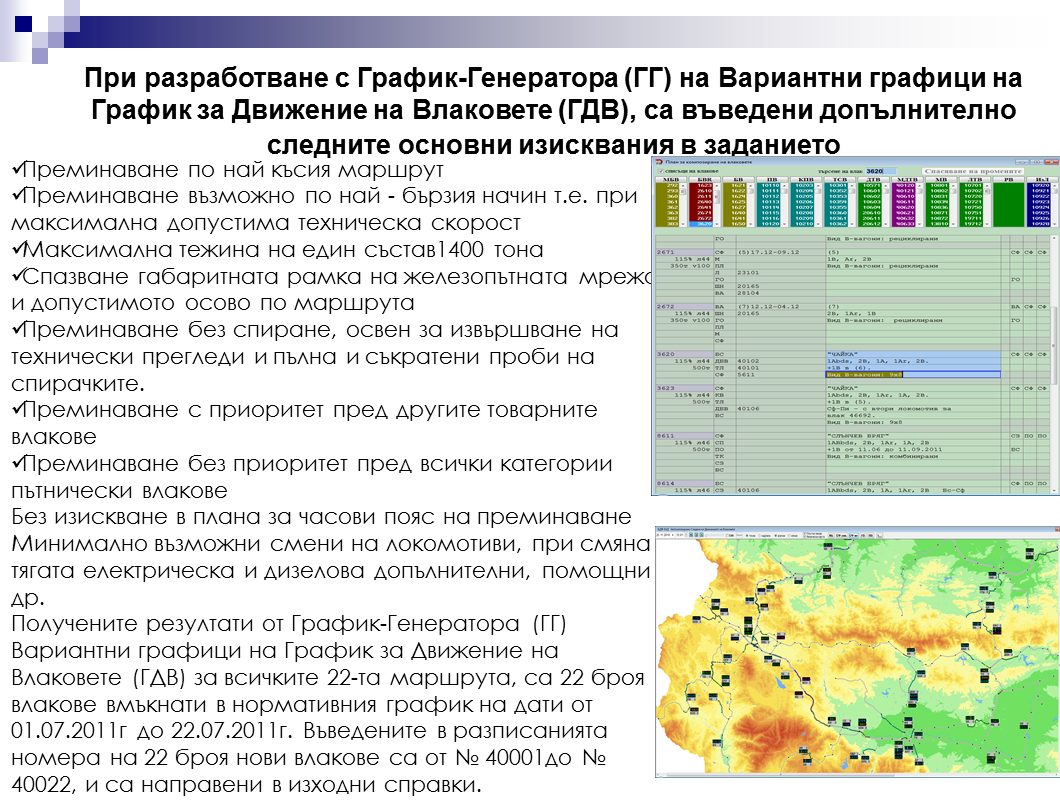Select the МВ column header button
Screen dimensions: 1060x800
(940, 180)
